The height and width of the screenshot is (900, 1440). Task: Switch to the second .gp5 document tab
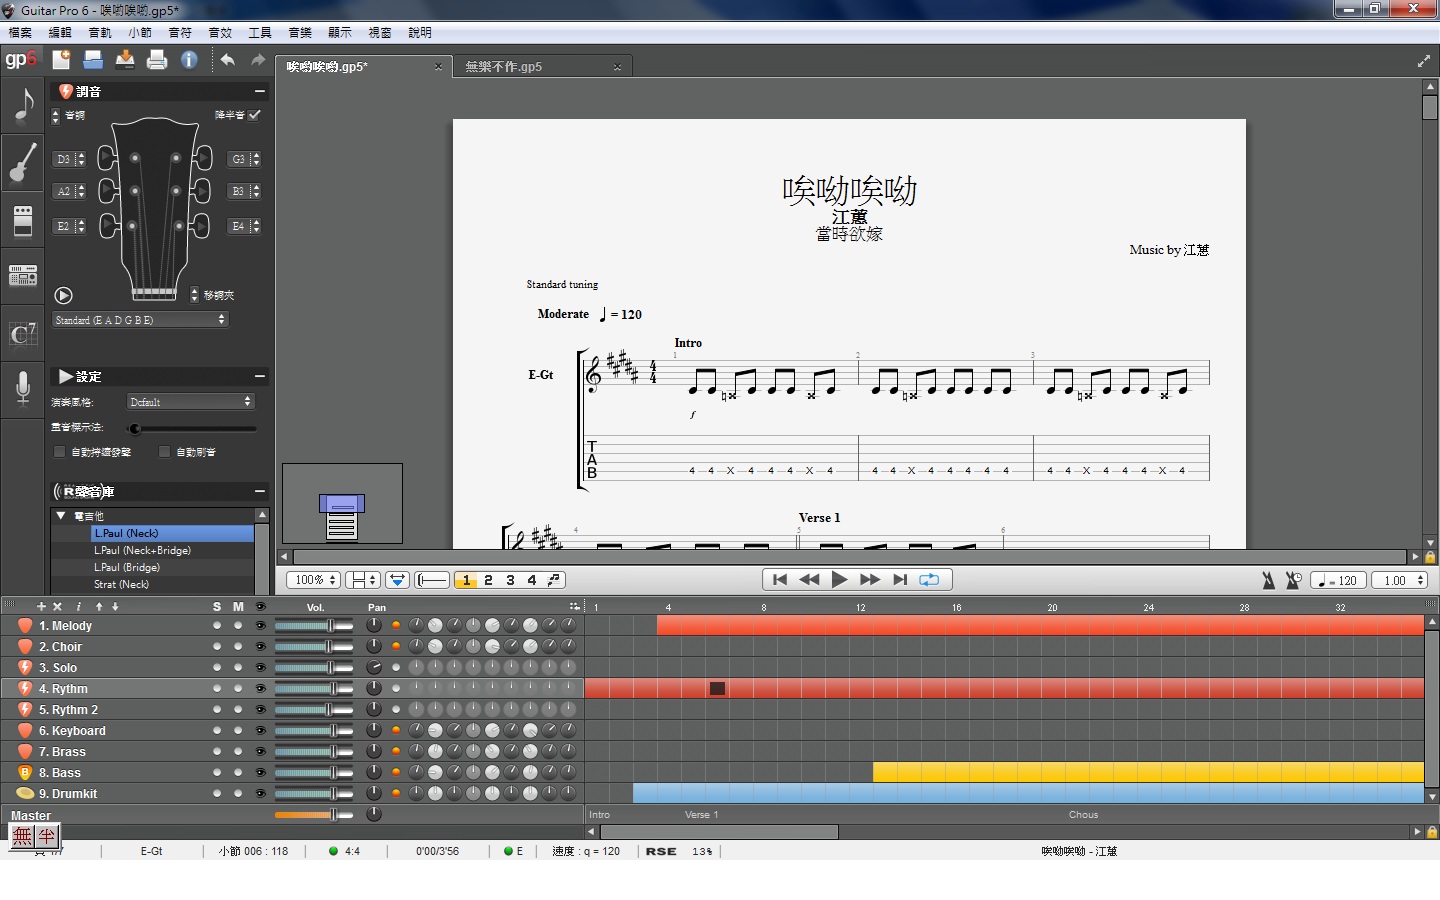541,67
